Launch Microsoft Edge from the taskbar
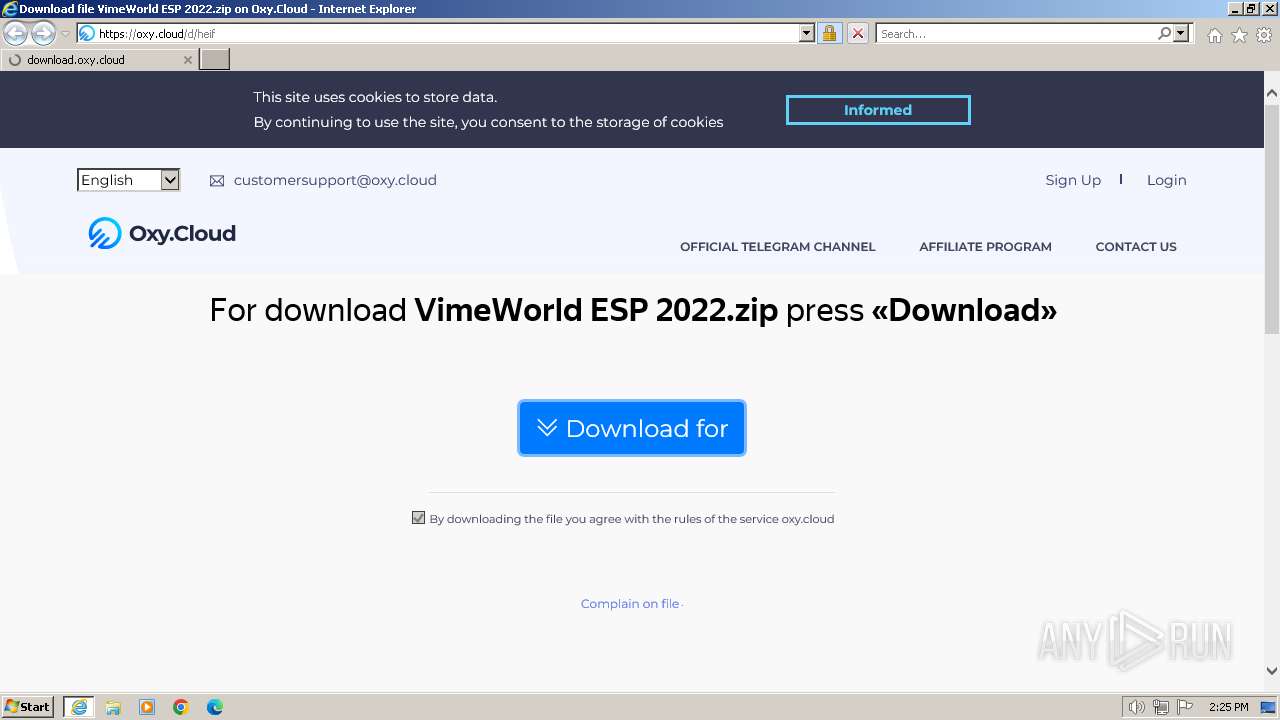1280x720 pixels. click(215, 707)
